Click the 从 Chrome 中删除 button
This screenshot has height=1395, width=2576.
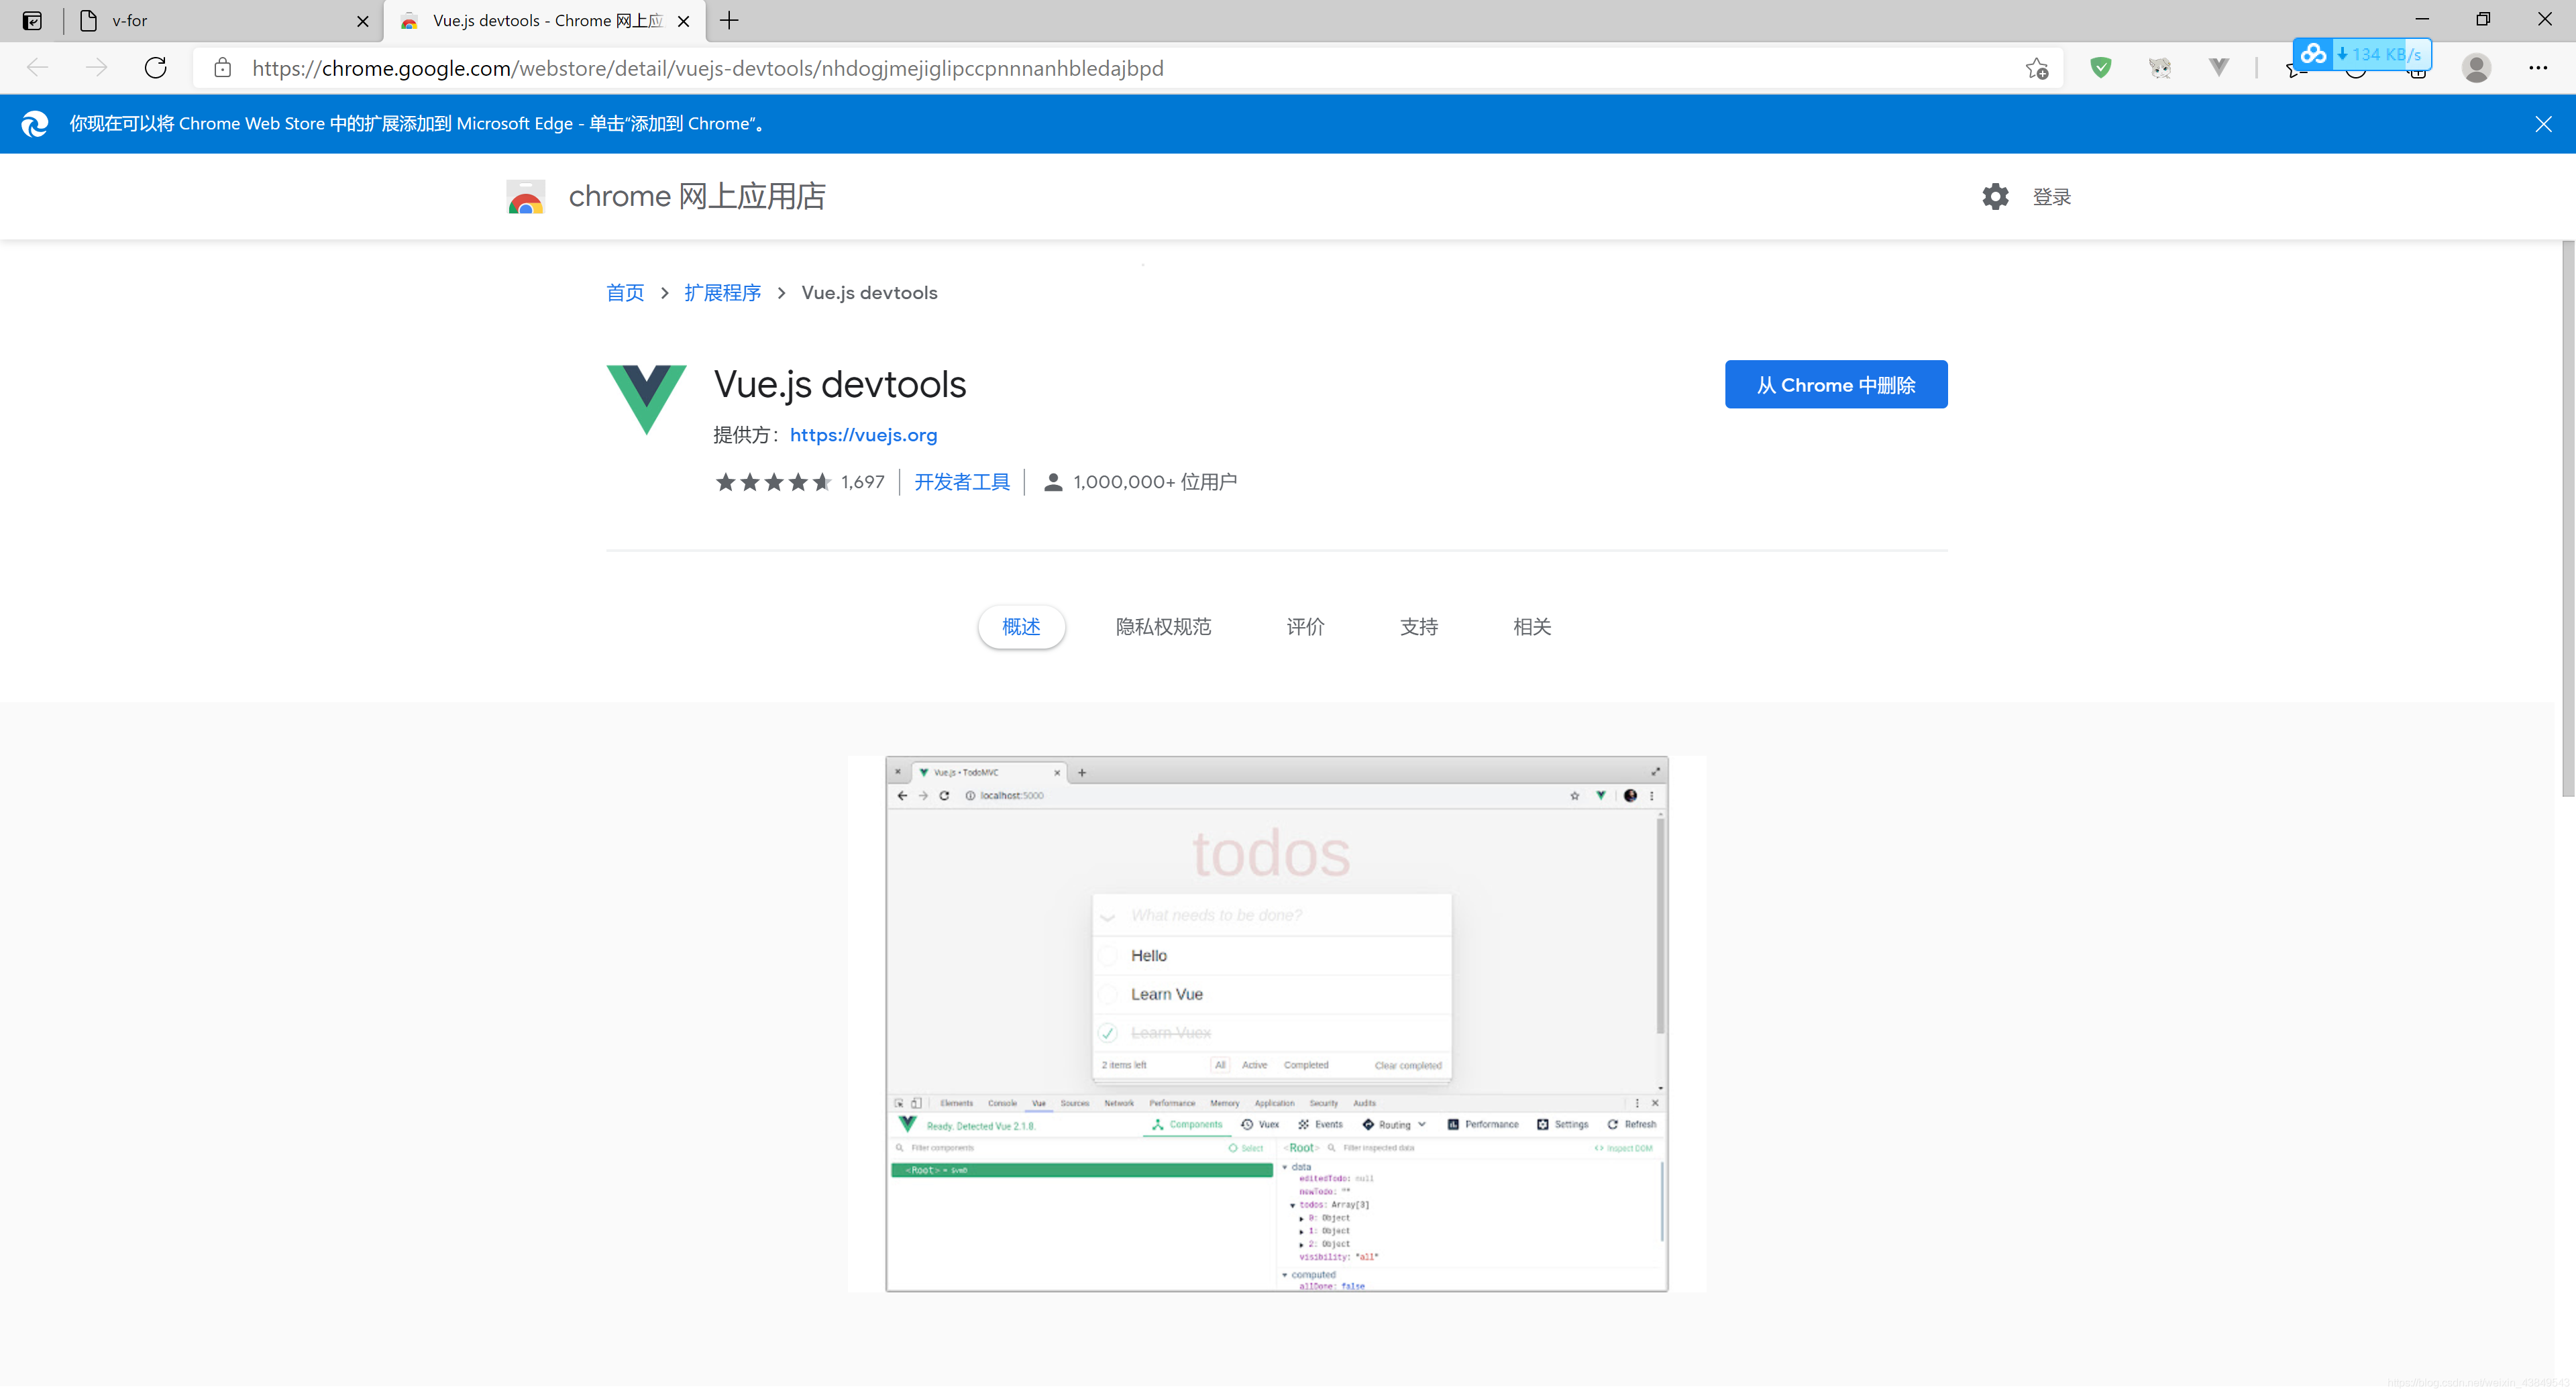(x=1835, y=385)
